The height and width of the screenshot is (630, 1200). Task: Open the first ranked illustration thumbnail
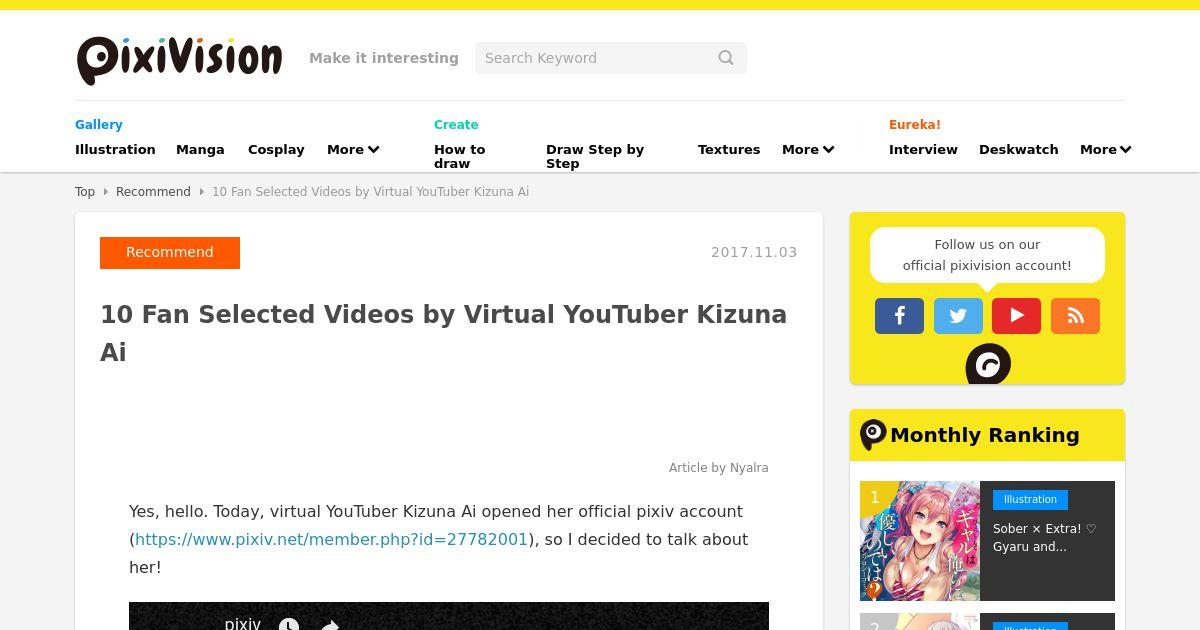920,541
